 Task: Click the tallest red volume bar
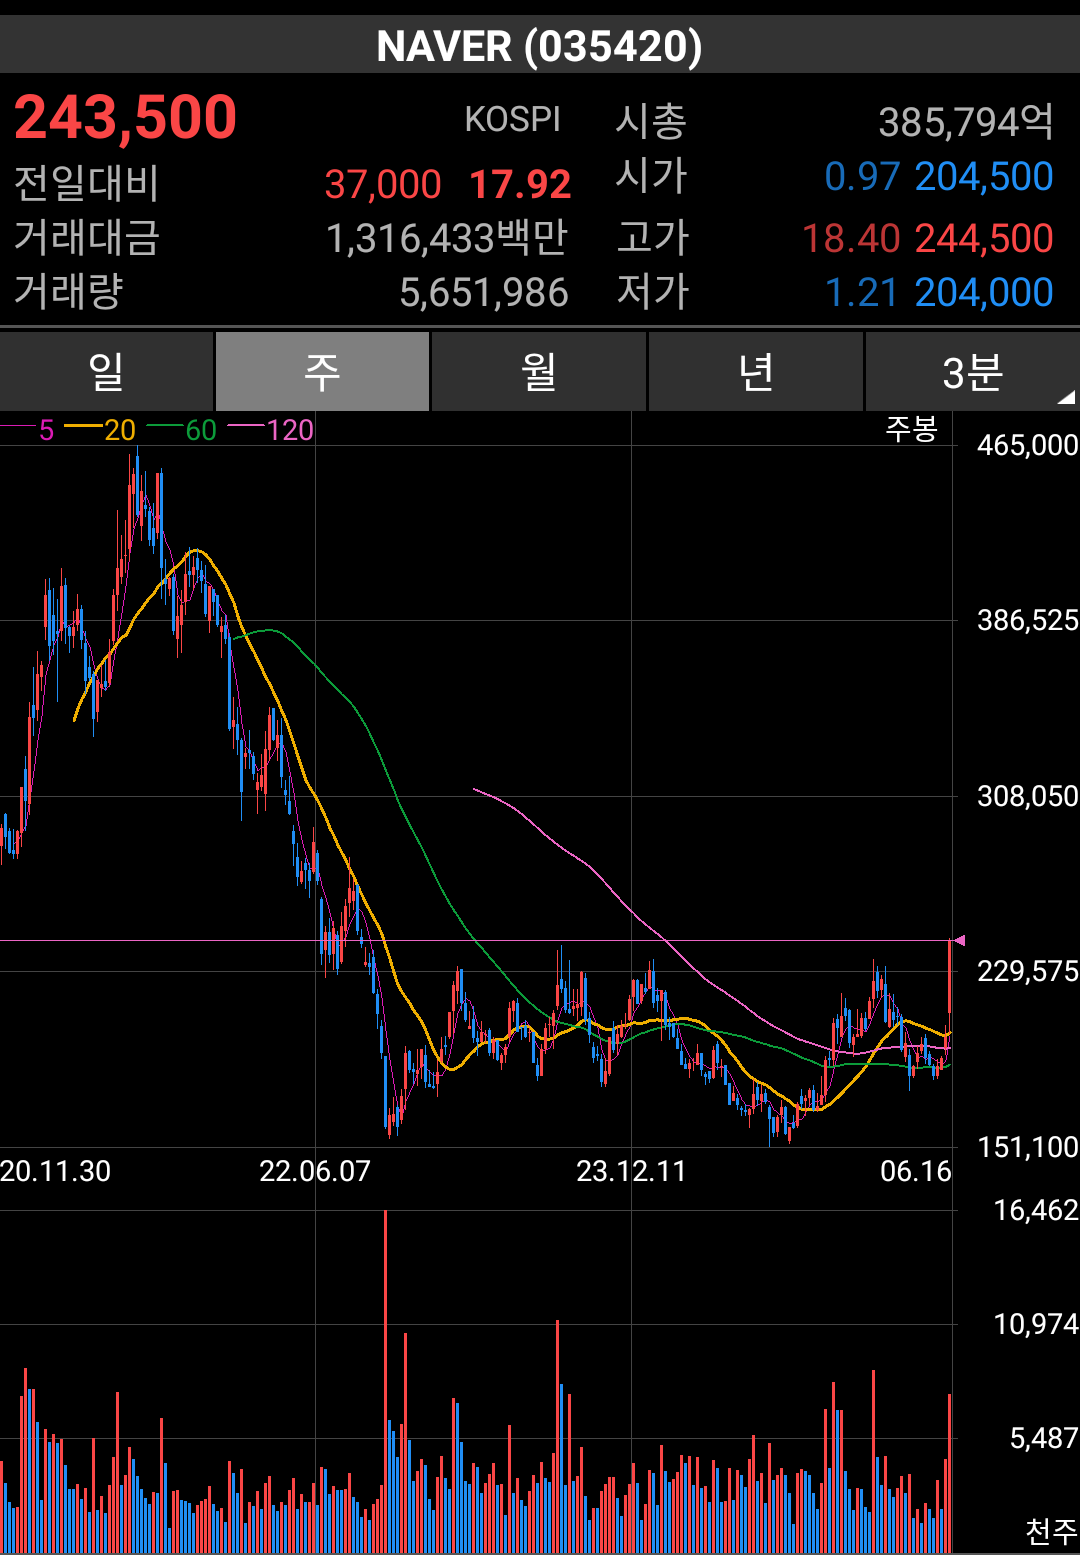click(x=385, y=1381)
